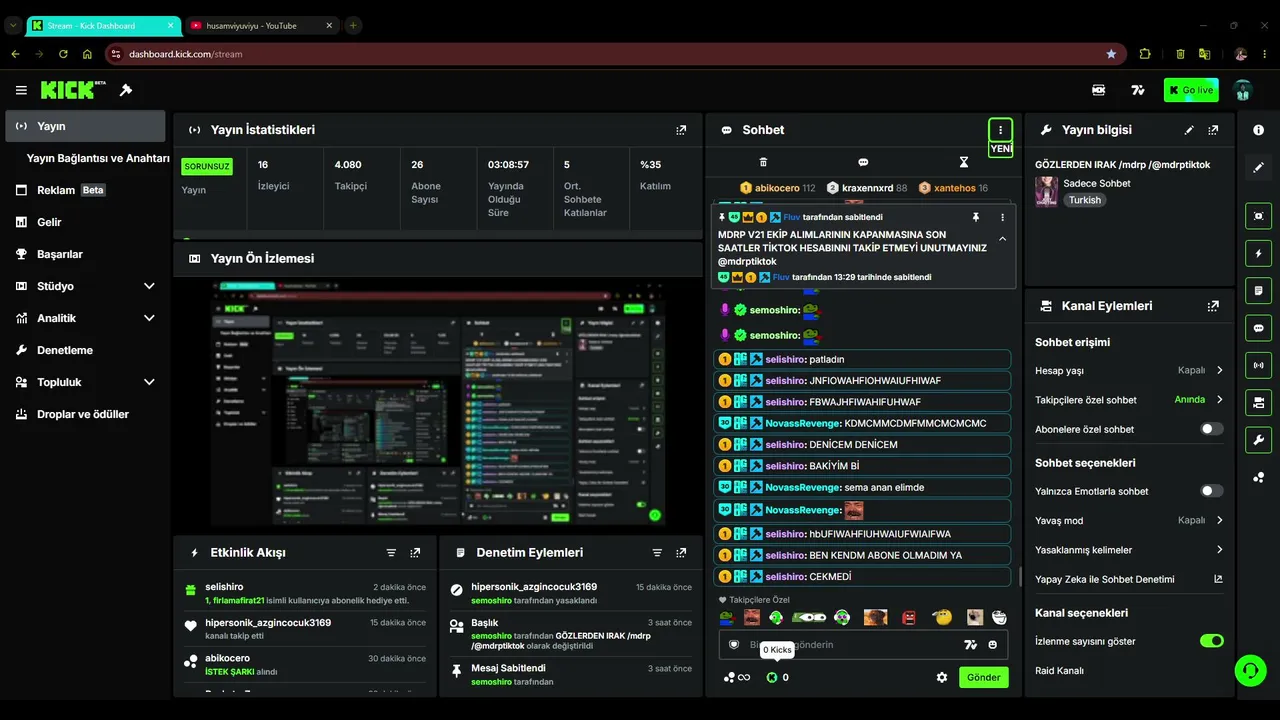
Task: Click hipersonik_azgincocuk3169 in Etkinlik Akışı
Action: click(268, 623)
